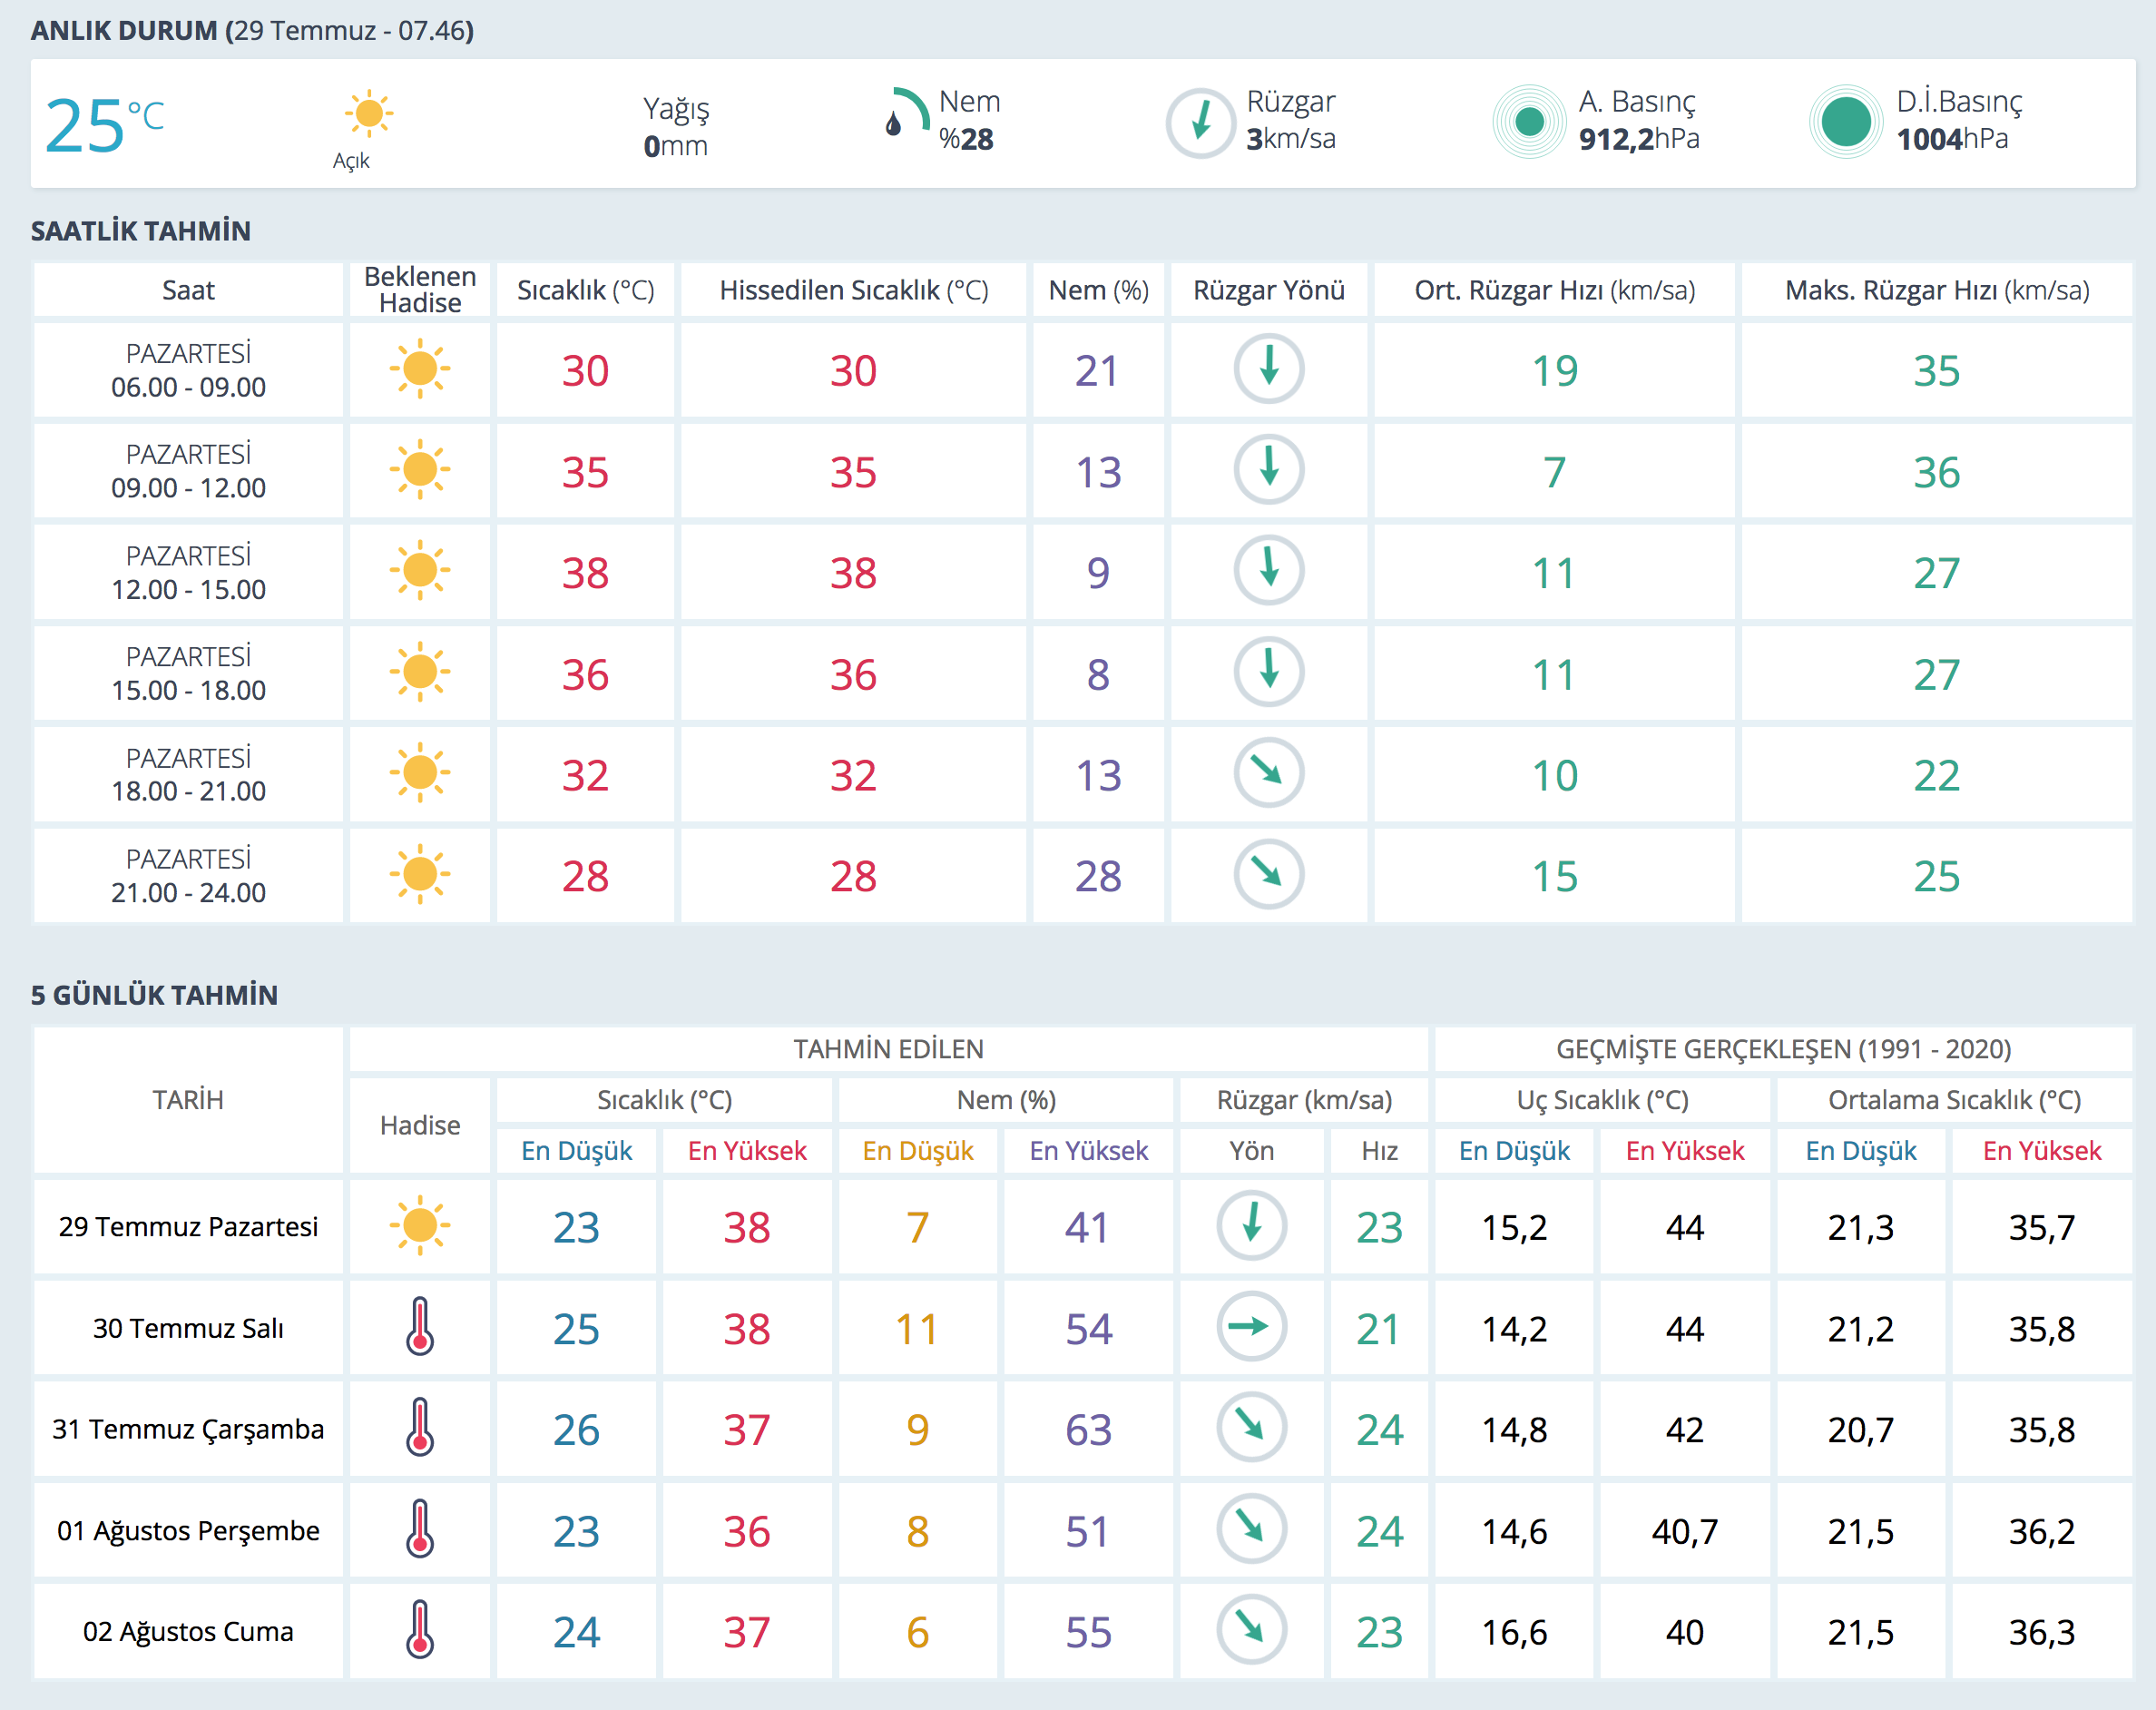The width and height of the screenshot is (2156, 1710).
Task: Click the Maks. Rüzgar Hızı column header
Action: pyautogui.click(x=1936, y=290)
